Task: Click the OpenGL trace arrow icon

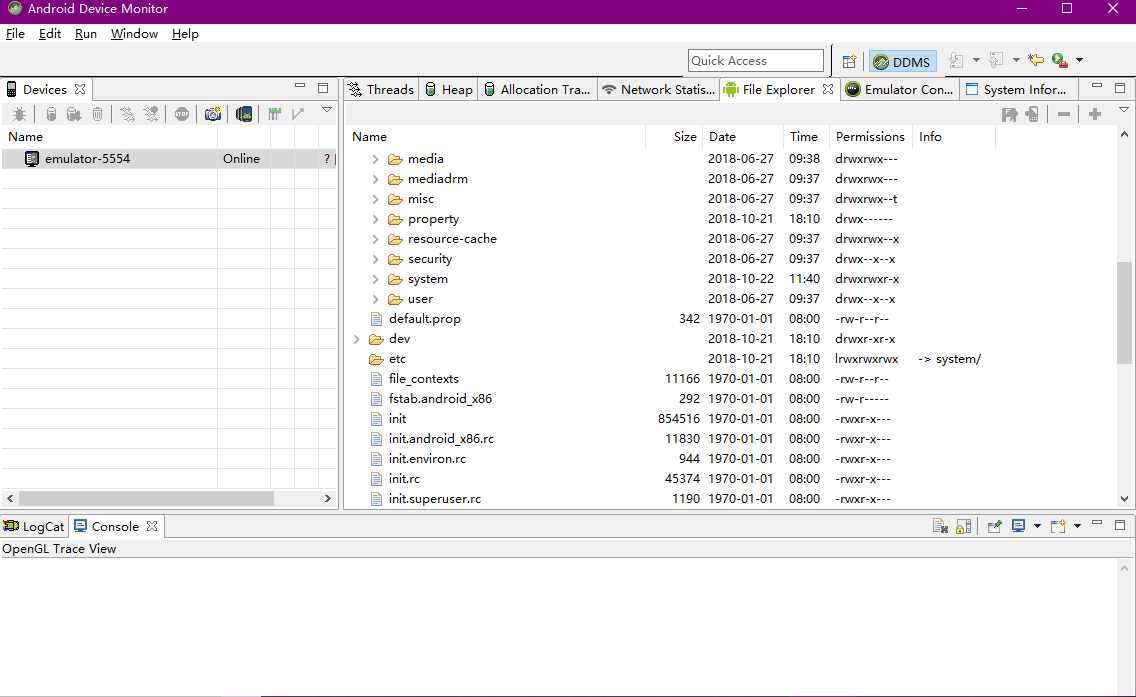Action: click(298, 114)
